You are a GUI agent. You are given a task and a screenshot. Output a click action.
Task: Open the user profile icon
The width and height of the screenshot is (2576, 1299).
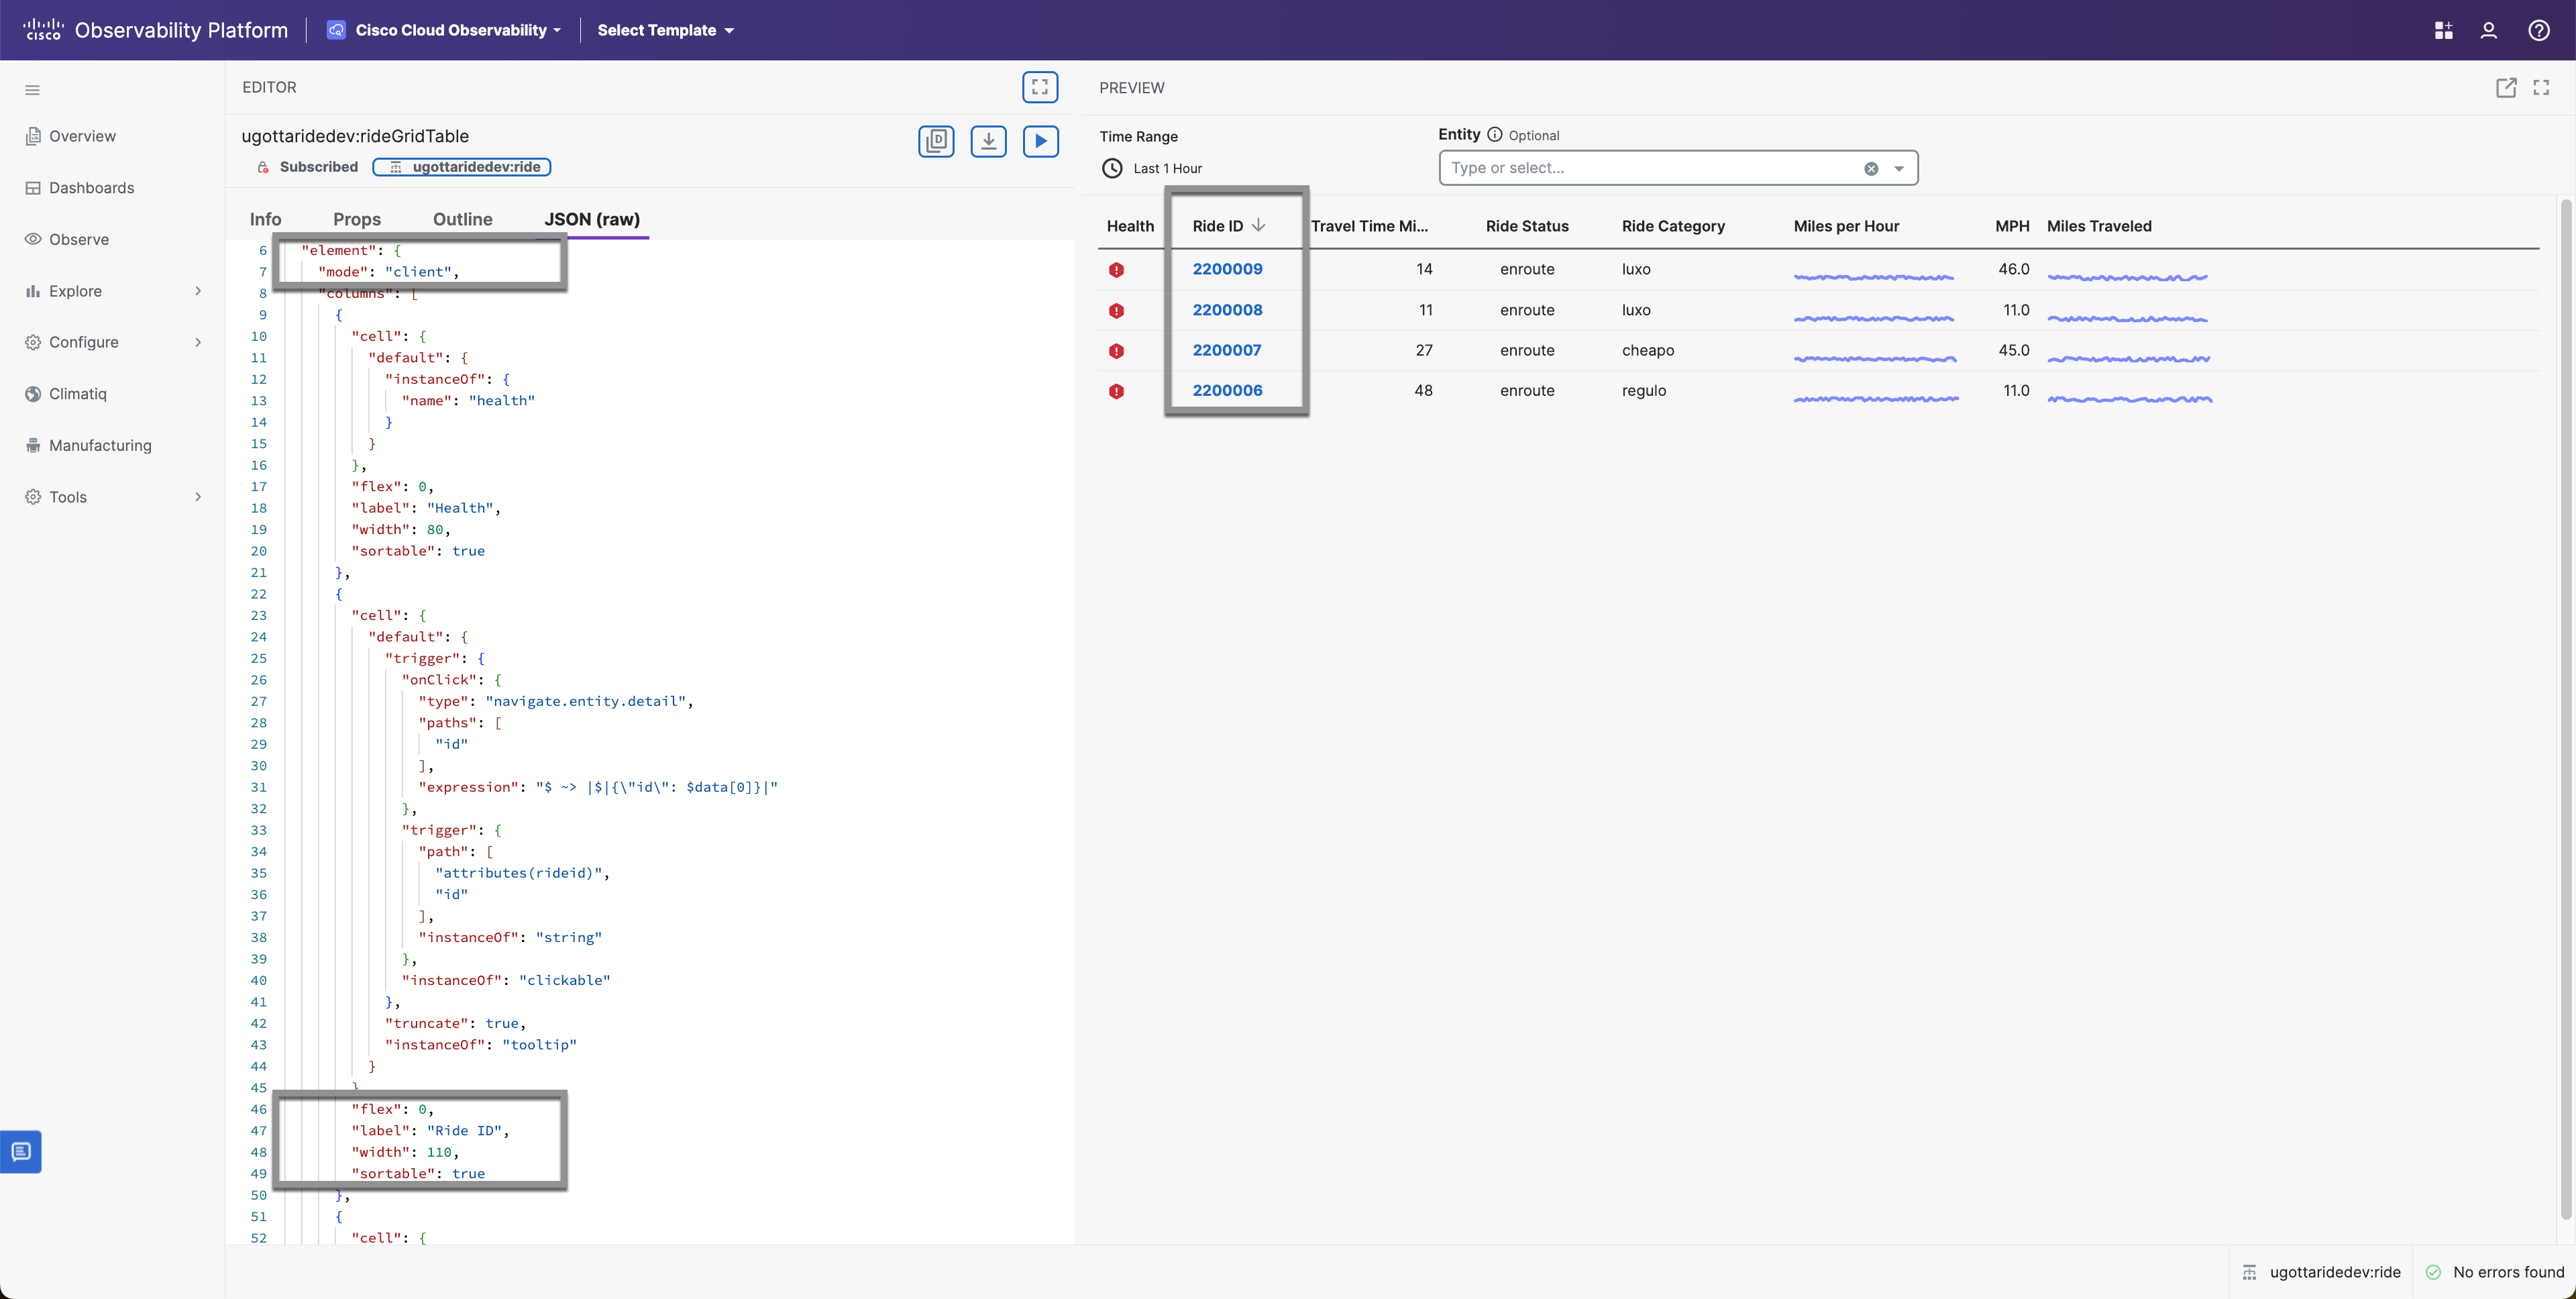pos(2489,30)
